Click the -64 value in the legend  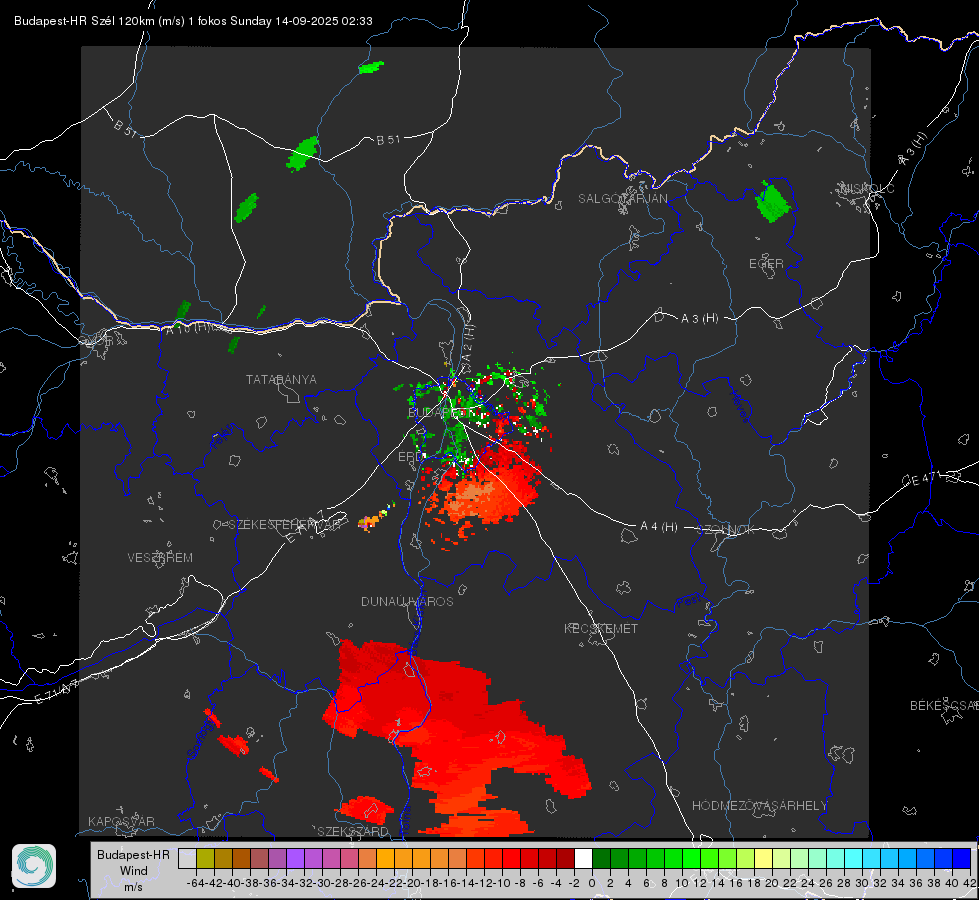[195, 883]
